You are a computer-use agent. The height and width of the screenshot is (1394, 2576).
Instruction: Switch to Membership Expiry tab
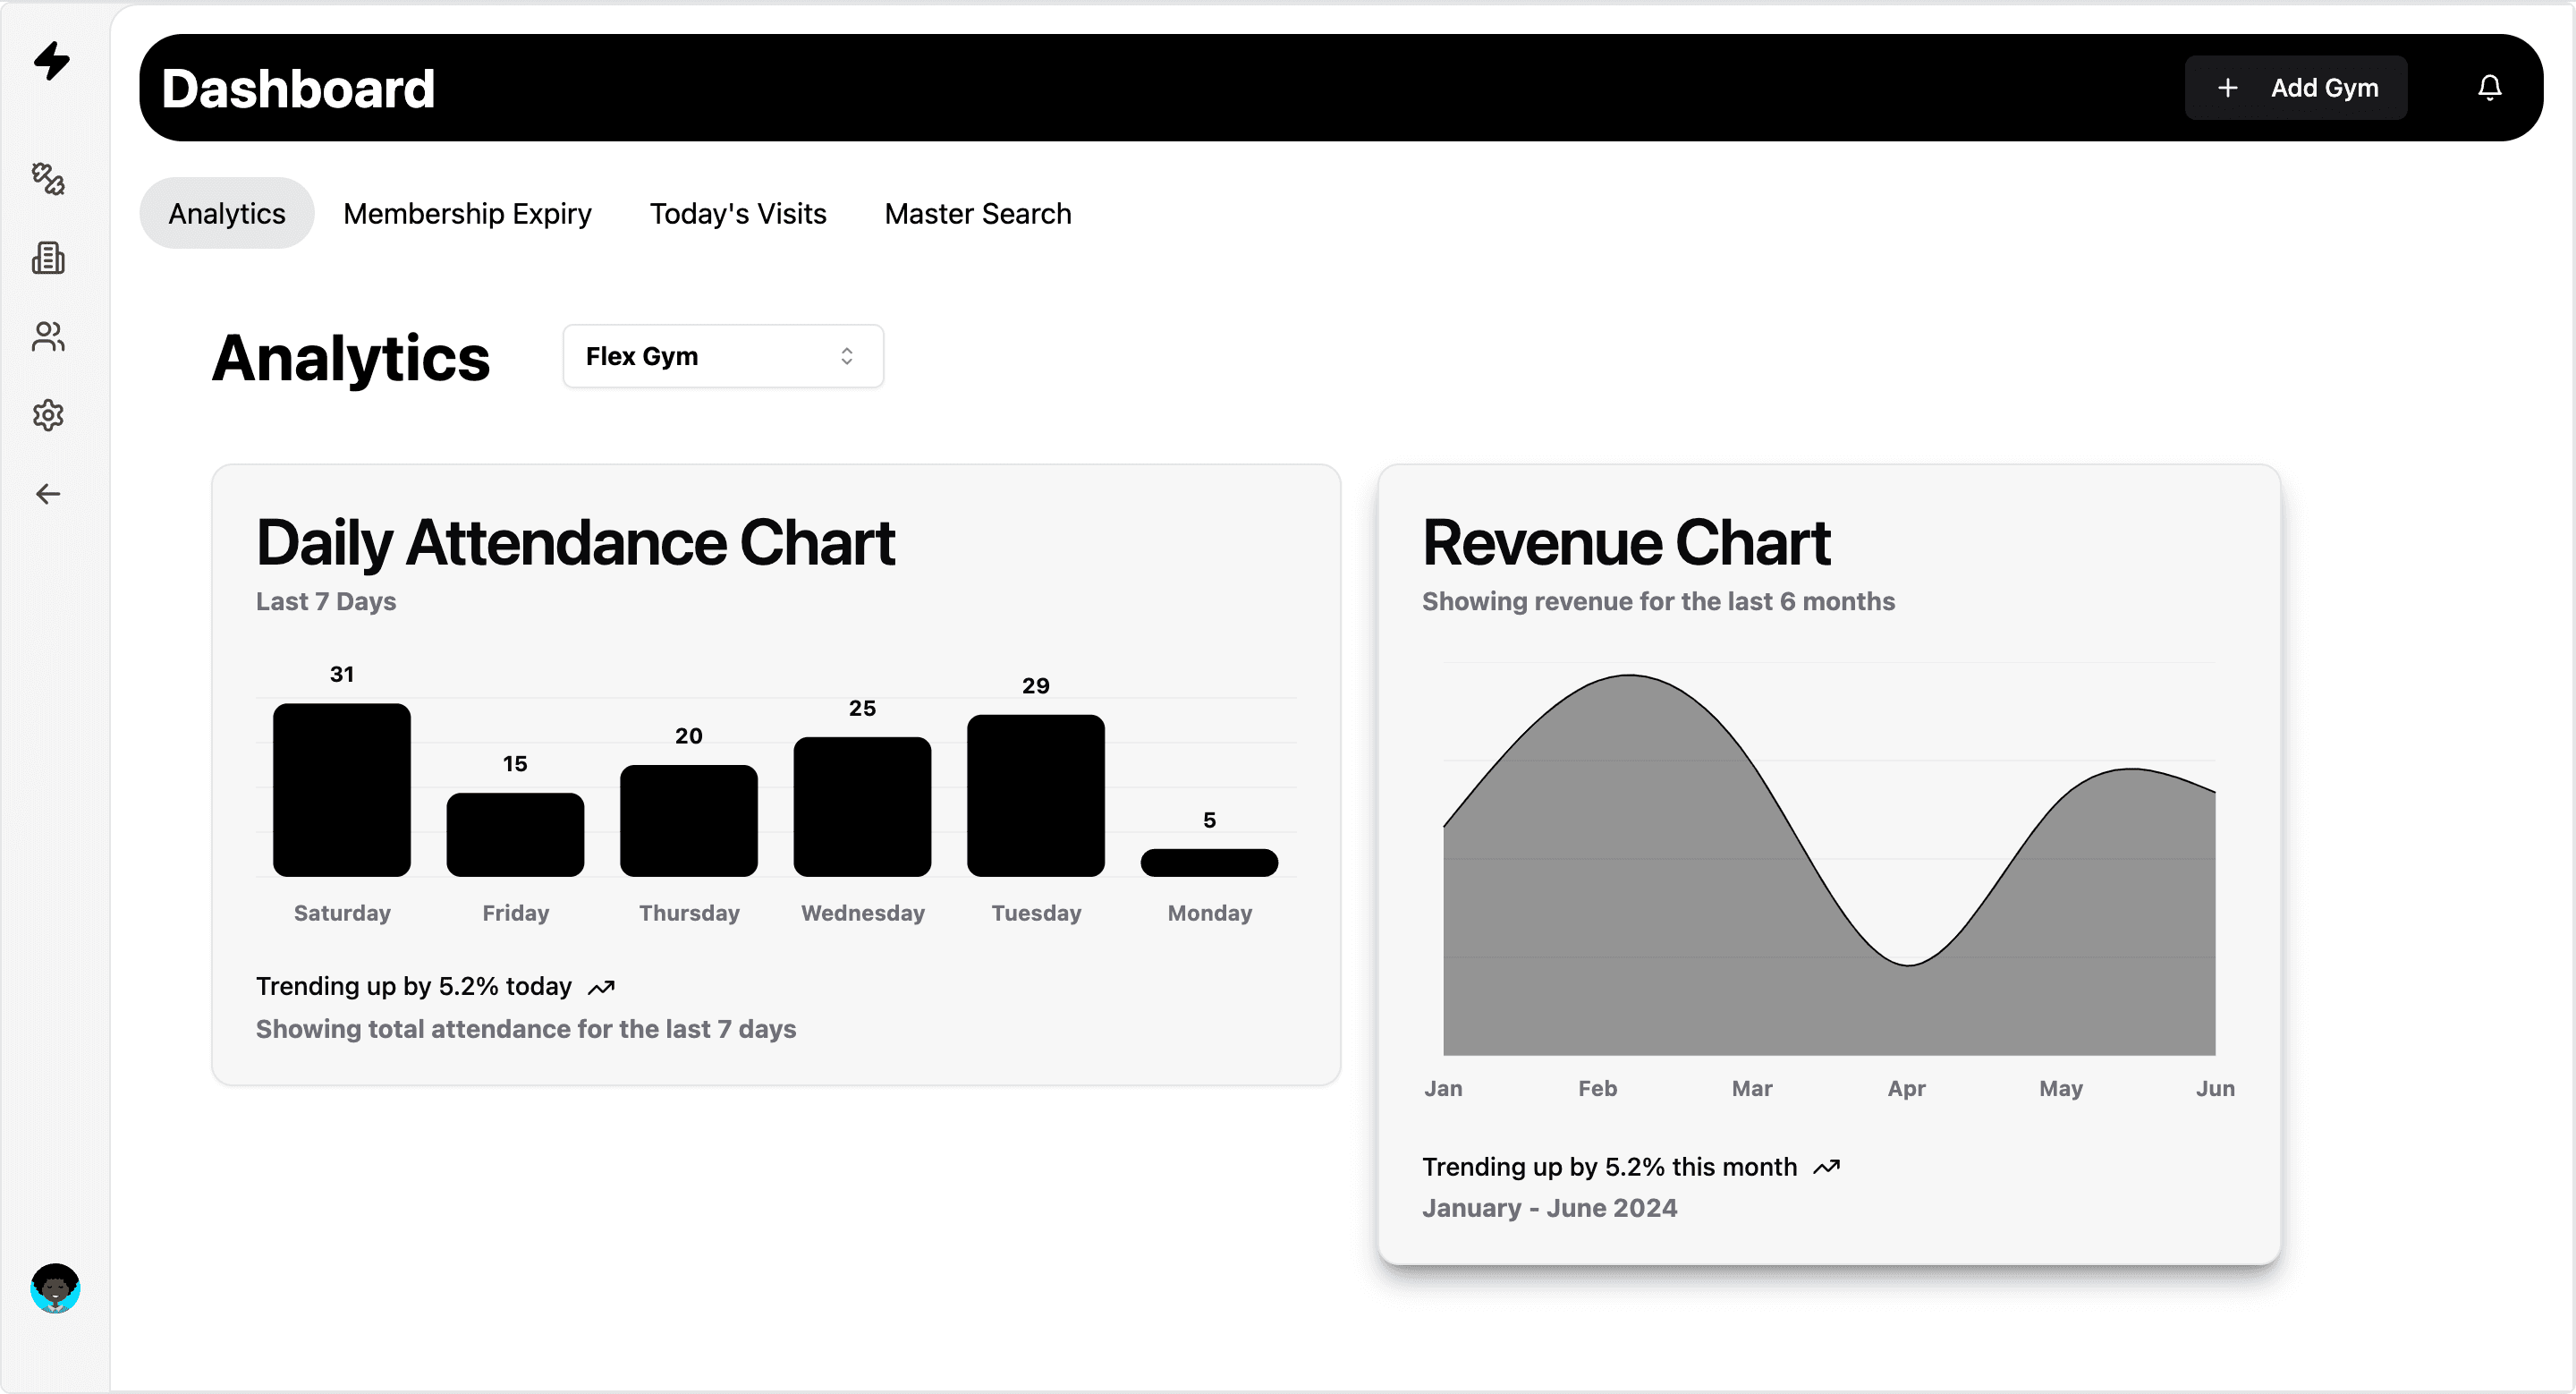[467, 213]
